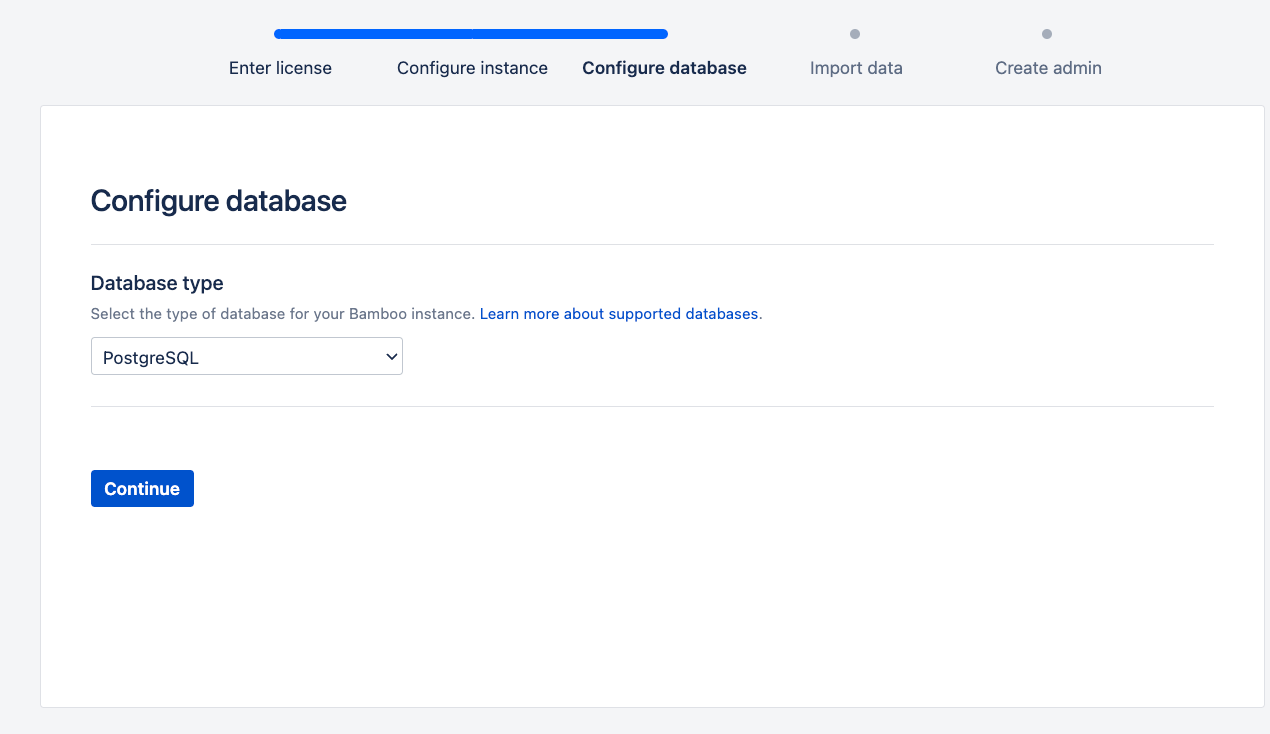Image resolution: width=1270 pixels, height=734 pixels.
Task: Click the Enter license step label
Action: (x=280, y=68)
